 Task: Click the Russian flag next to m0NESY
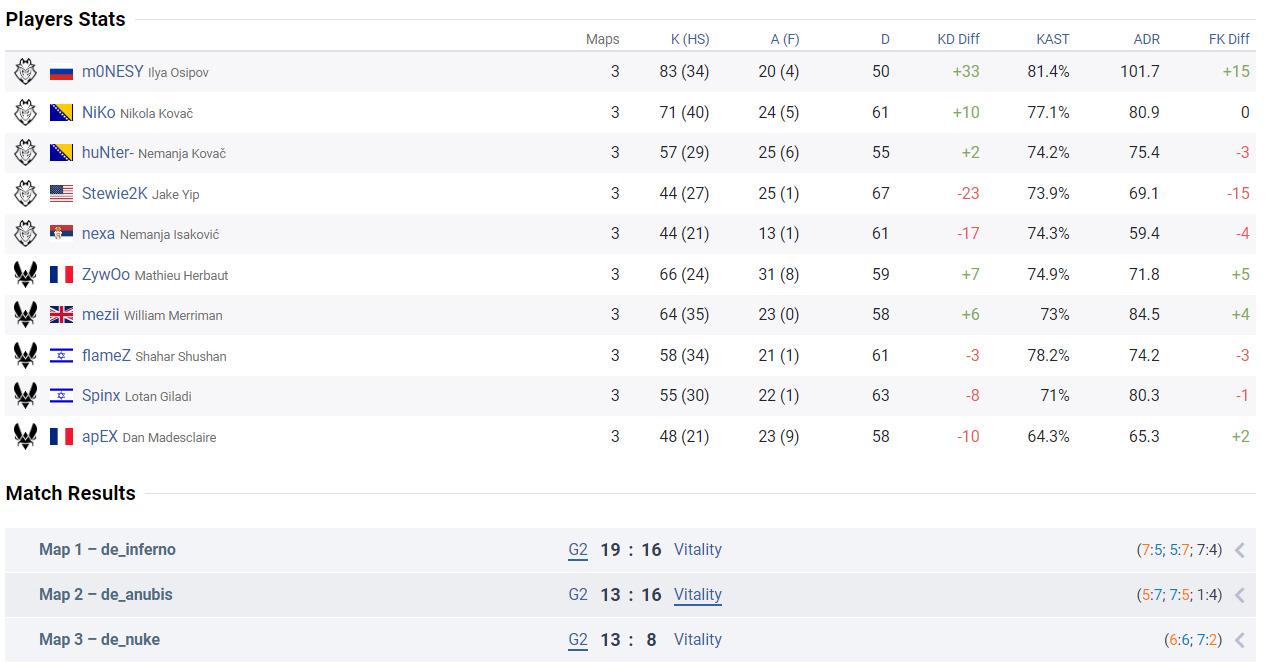[62, 72]
